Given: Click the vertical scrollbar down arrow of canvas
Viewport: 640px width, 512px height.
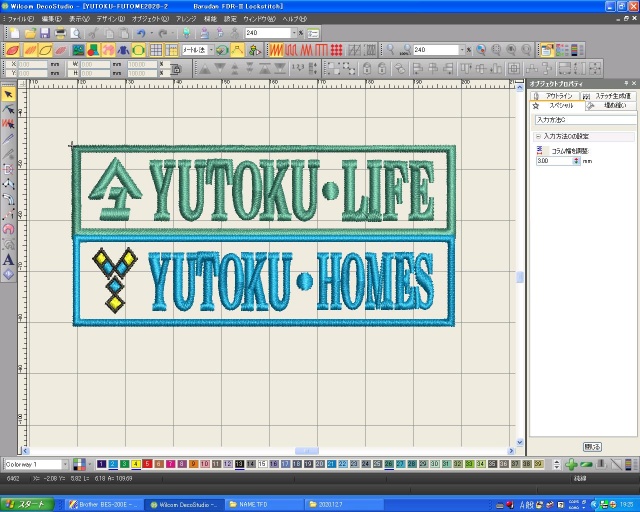Looking at the screenshot, I should pos(520,442).
